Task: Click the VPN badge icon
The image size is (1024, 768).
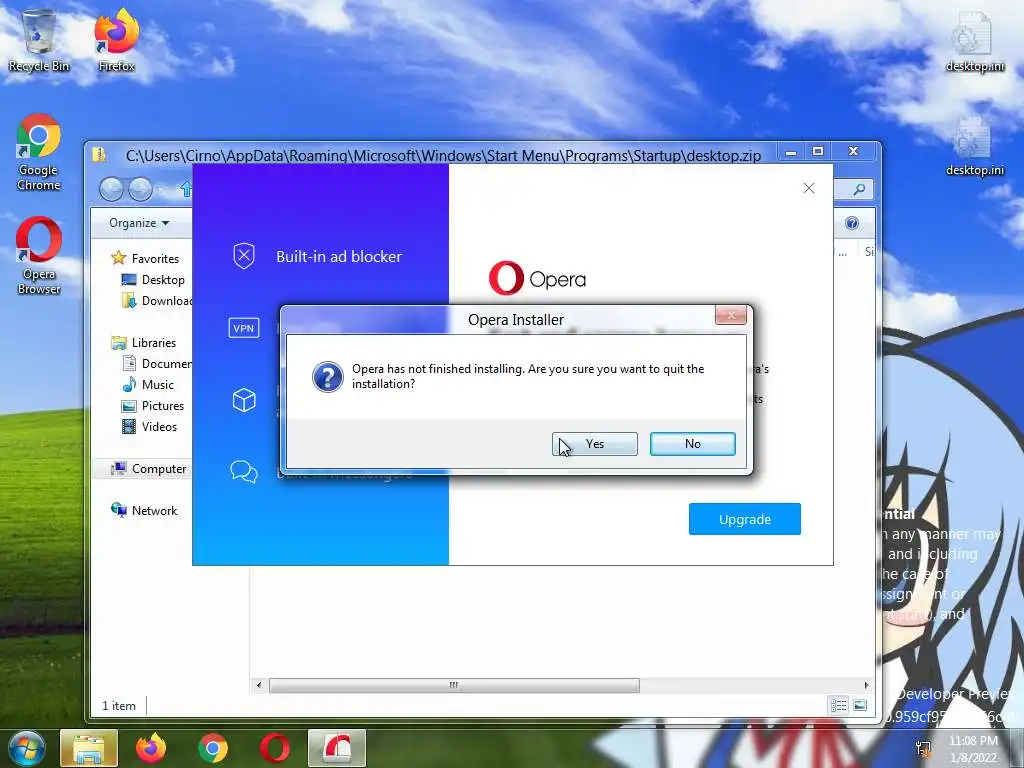Action: 244,328
